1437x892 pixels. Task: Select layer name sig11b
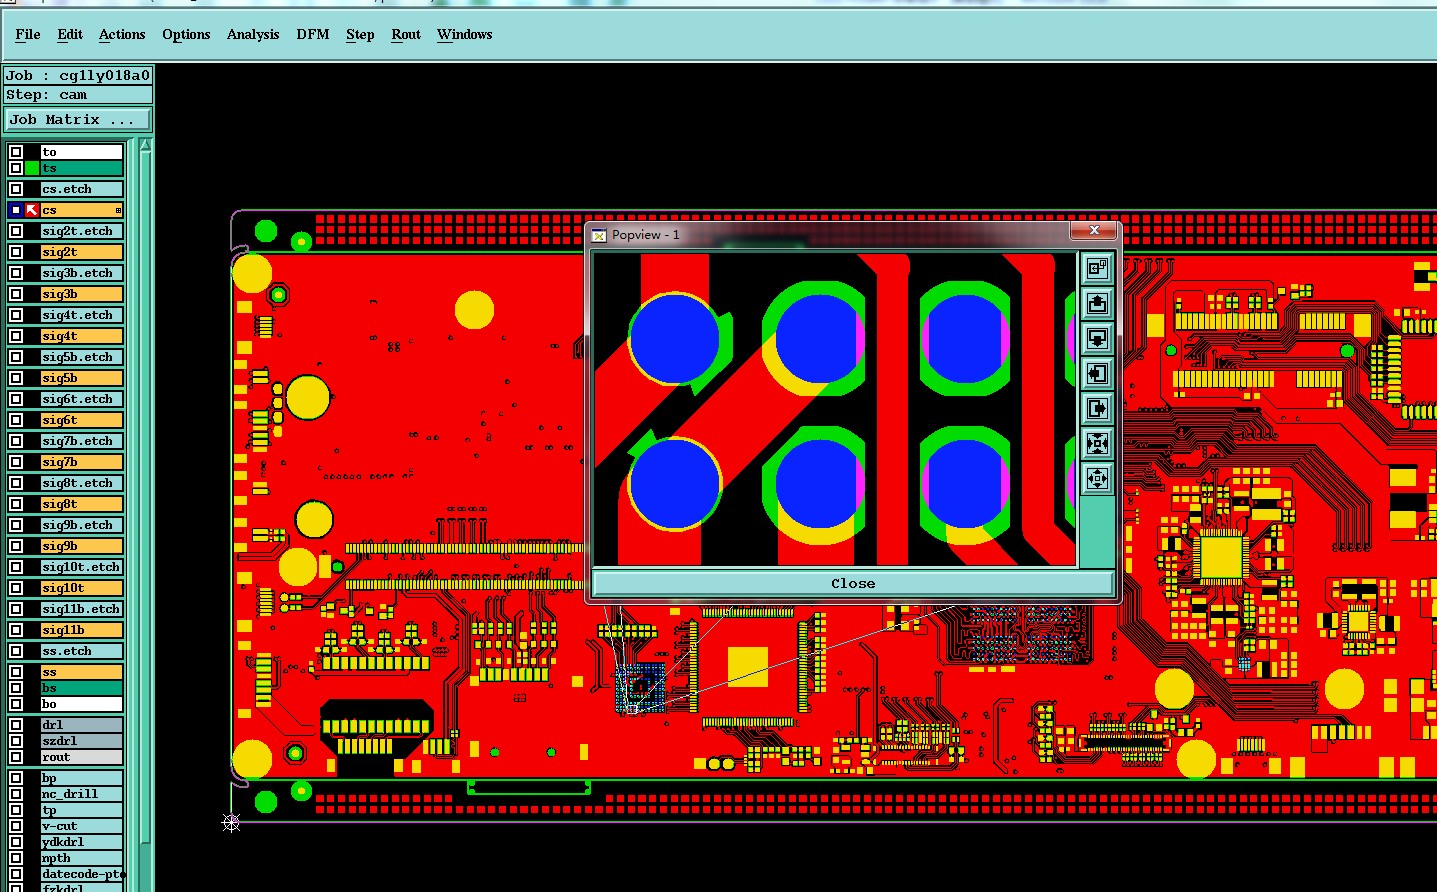tap(82, 630)
